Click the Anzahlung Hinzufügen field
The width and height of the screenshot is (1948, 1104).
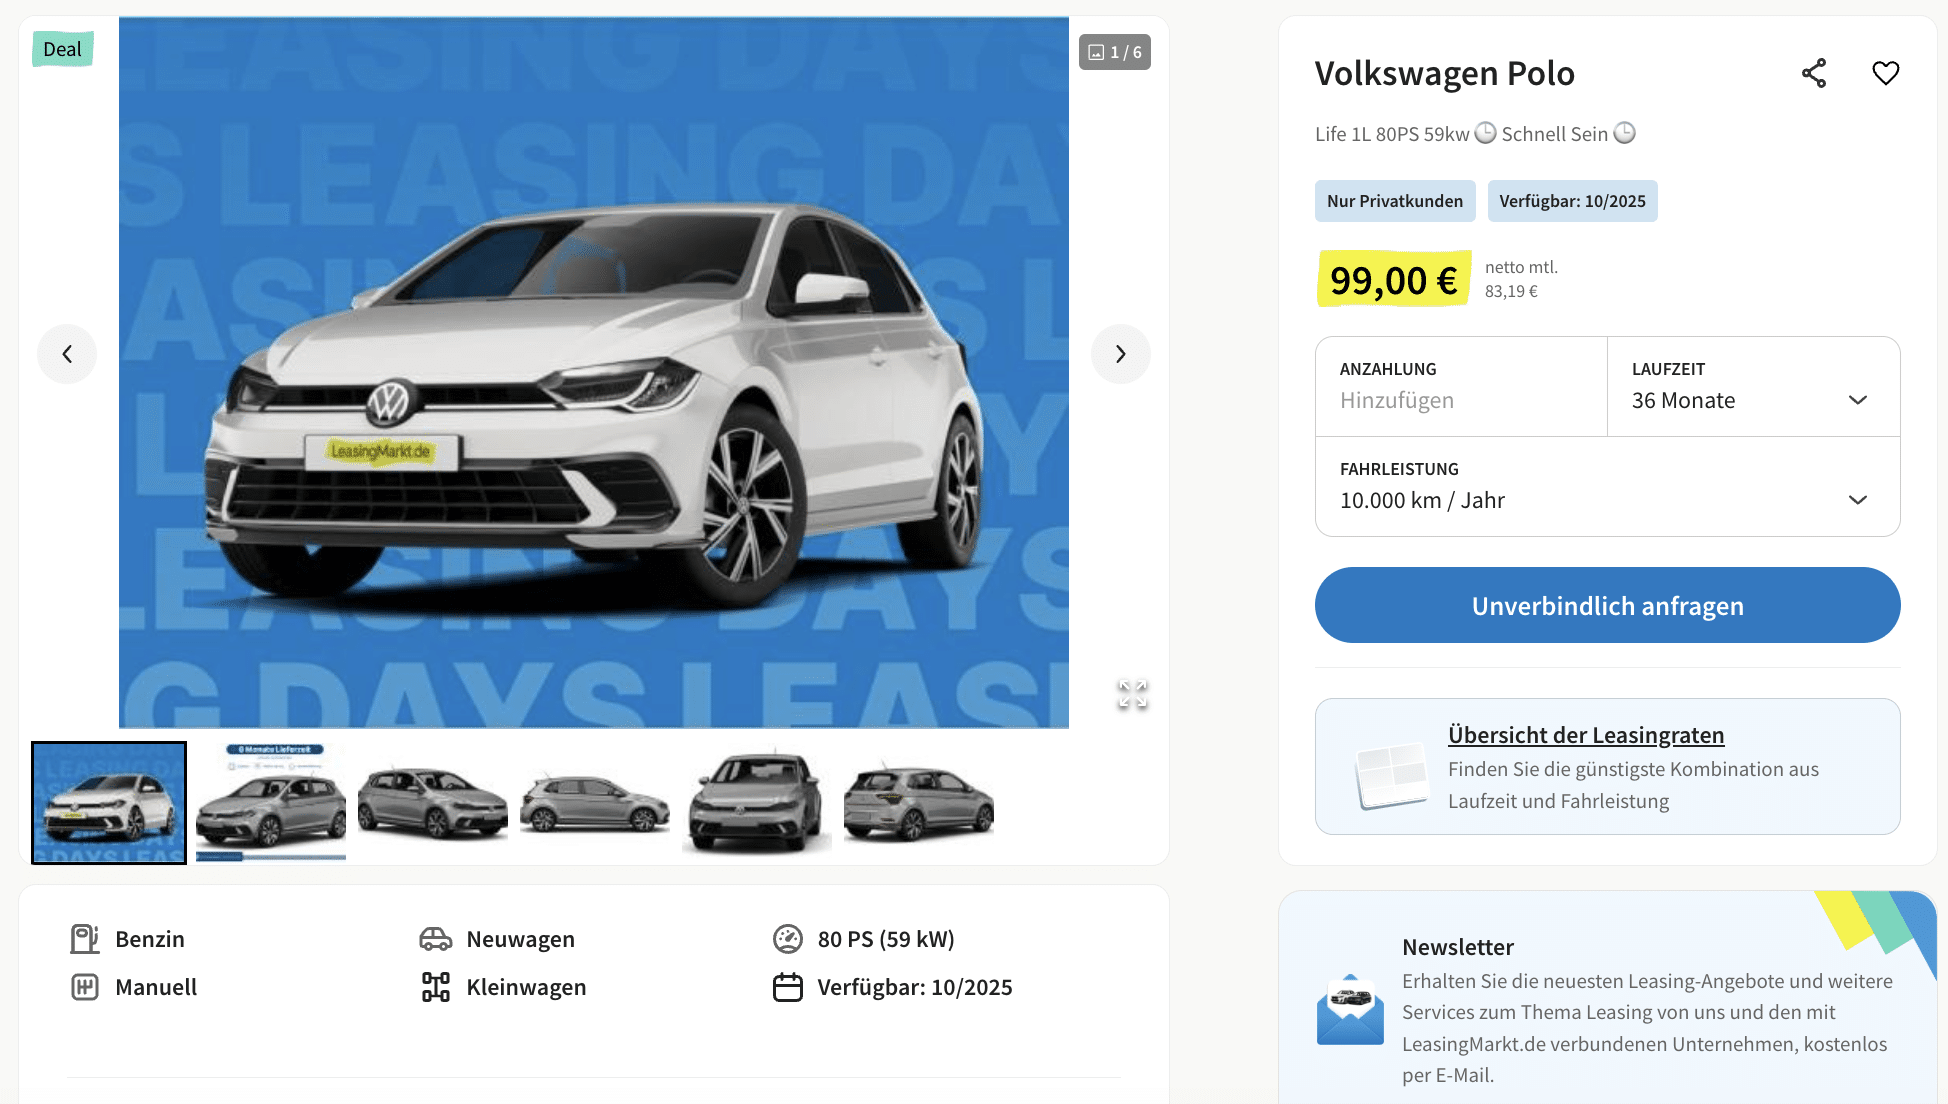(1461, 387)
